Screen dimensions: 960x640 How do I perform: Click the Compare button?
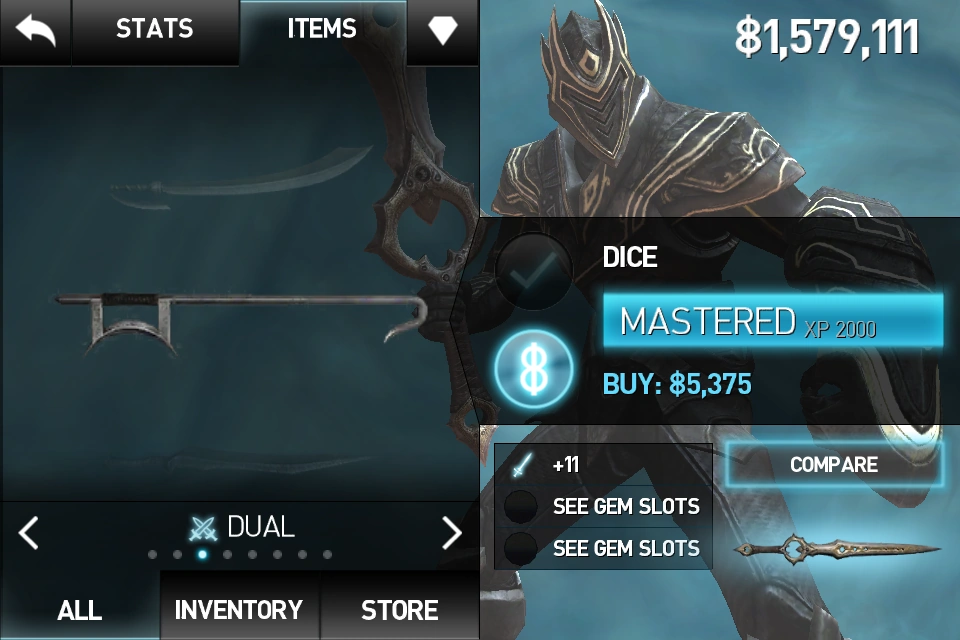tap(834, 465)
